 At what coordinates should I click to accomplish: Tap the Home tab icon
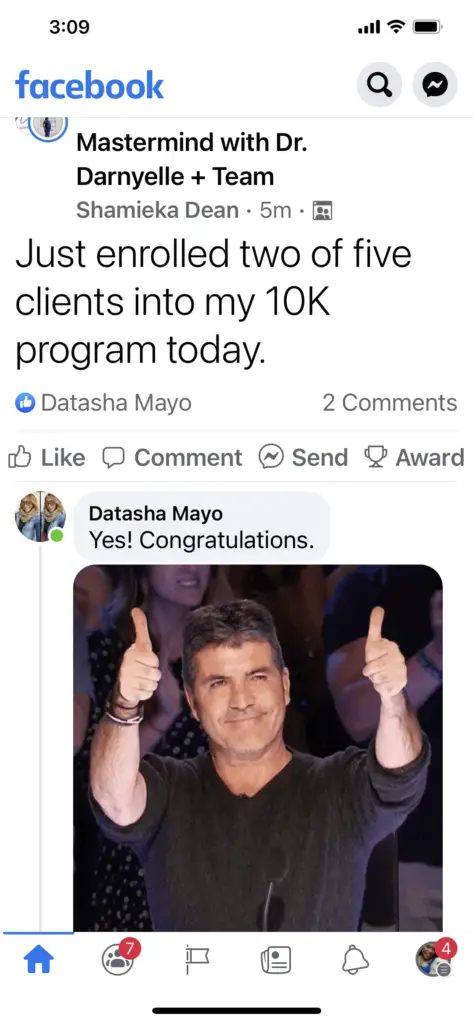pos(39,960)
